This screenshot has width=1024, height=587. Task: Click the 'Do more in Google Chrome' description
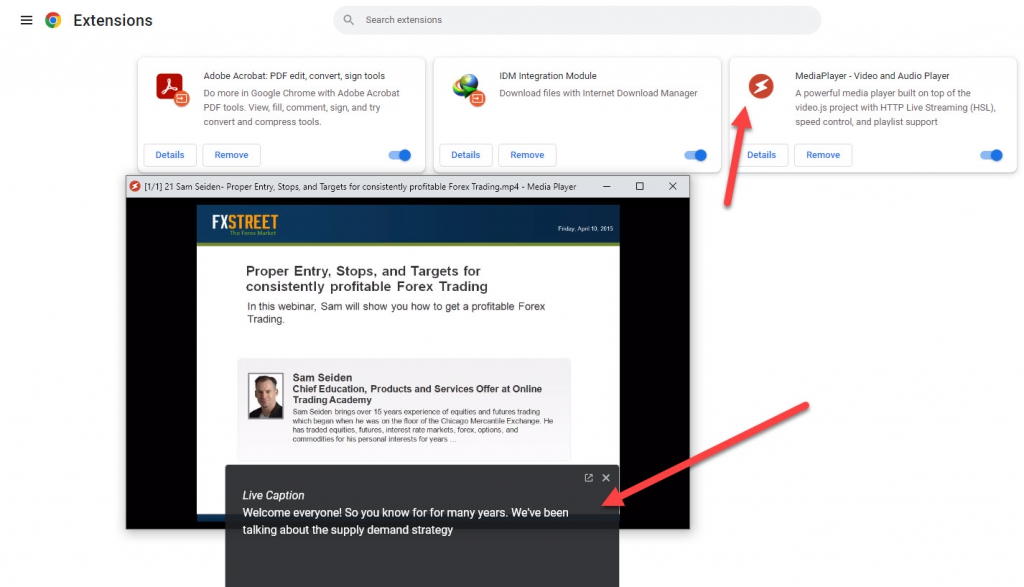point(301,108)
